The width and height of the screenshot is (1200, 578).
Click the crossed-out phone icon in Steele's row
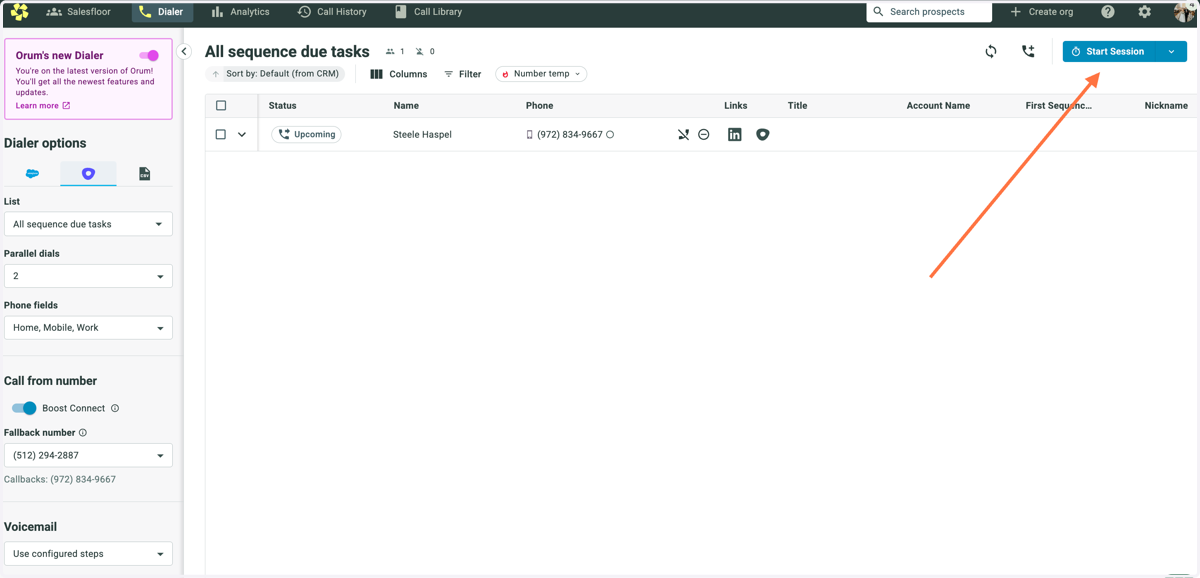point(683,134)
